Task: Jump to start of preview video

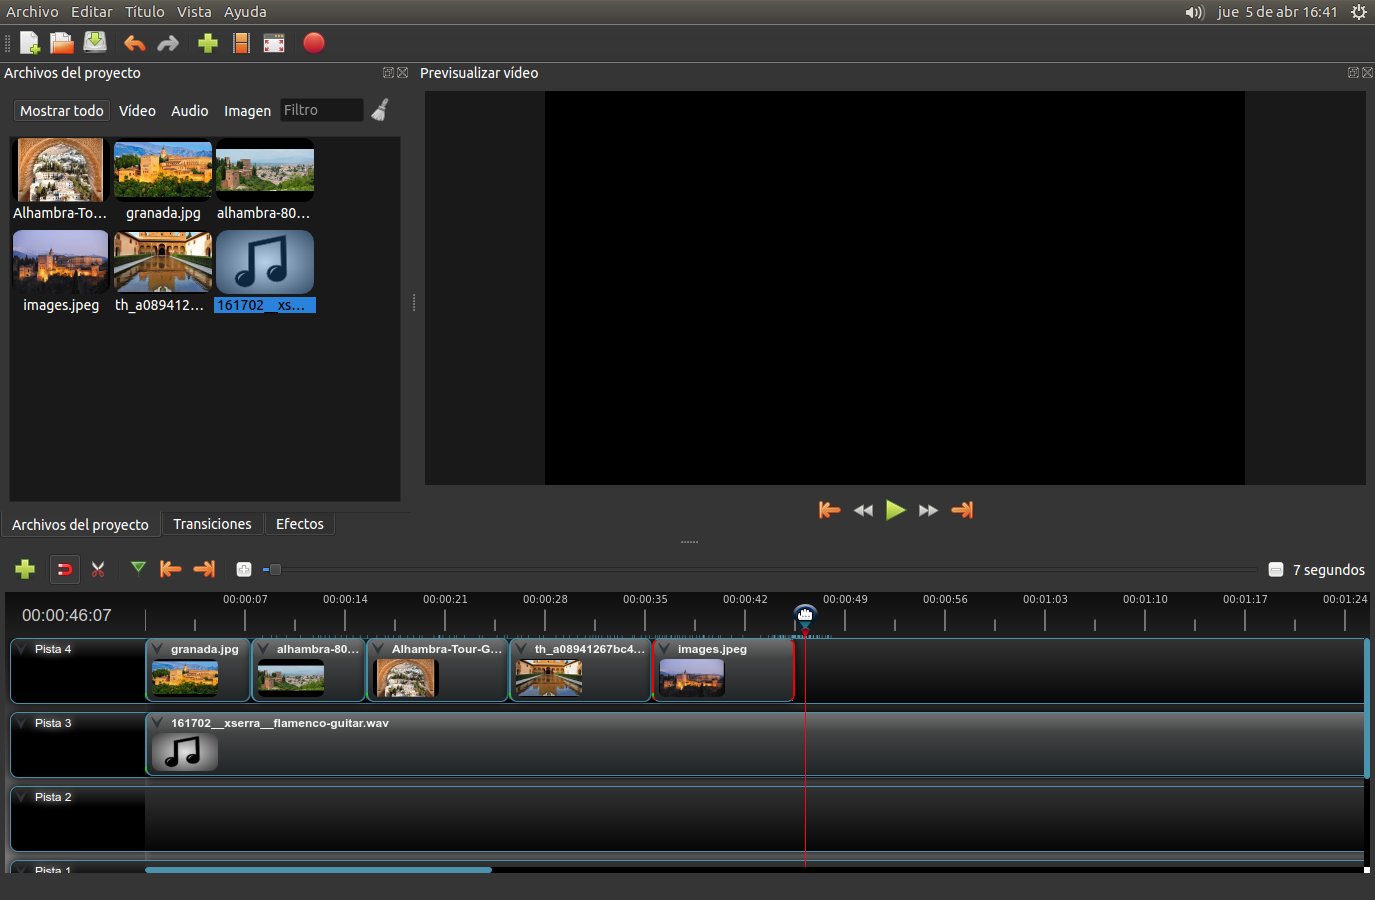Action: (829, 510)
